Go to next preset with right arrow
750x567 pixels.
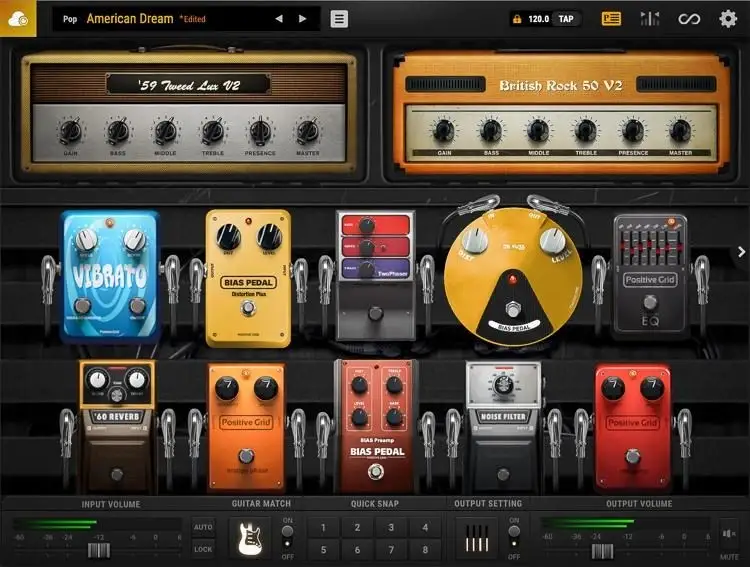pos(303,19)
